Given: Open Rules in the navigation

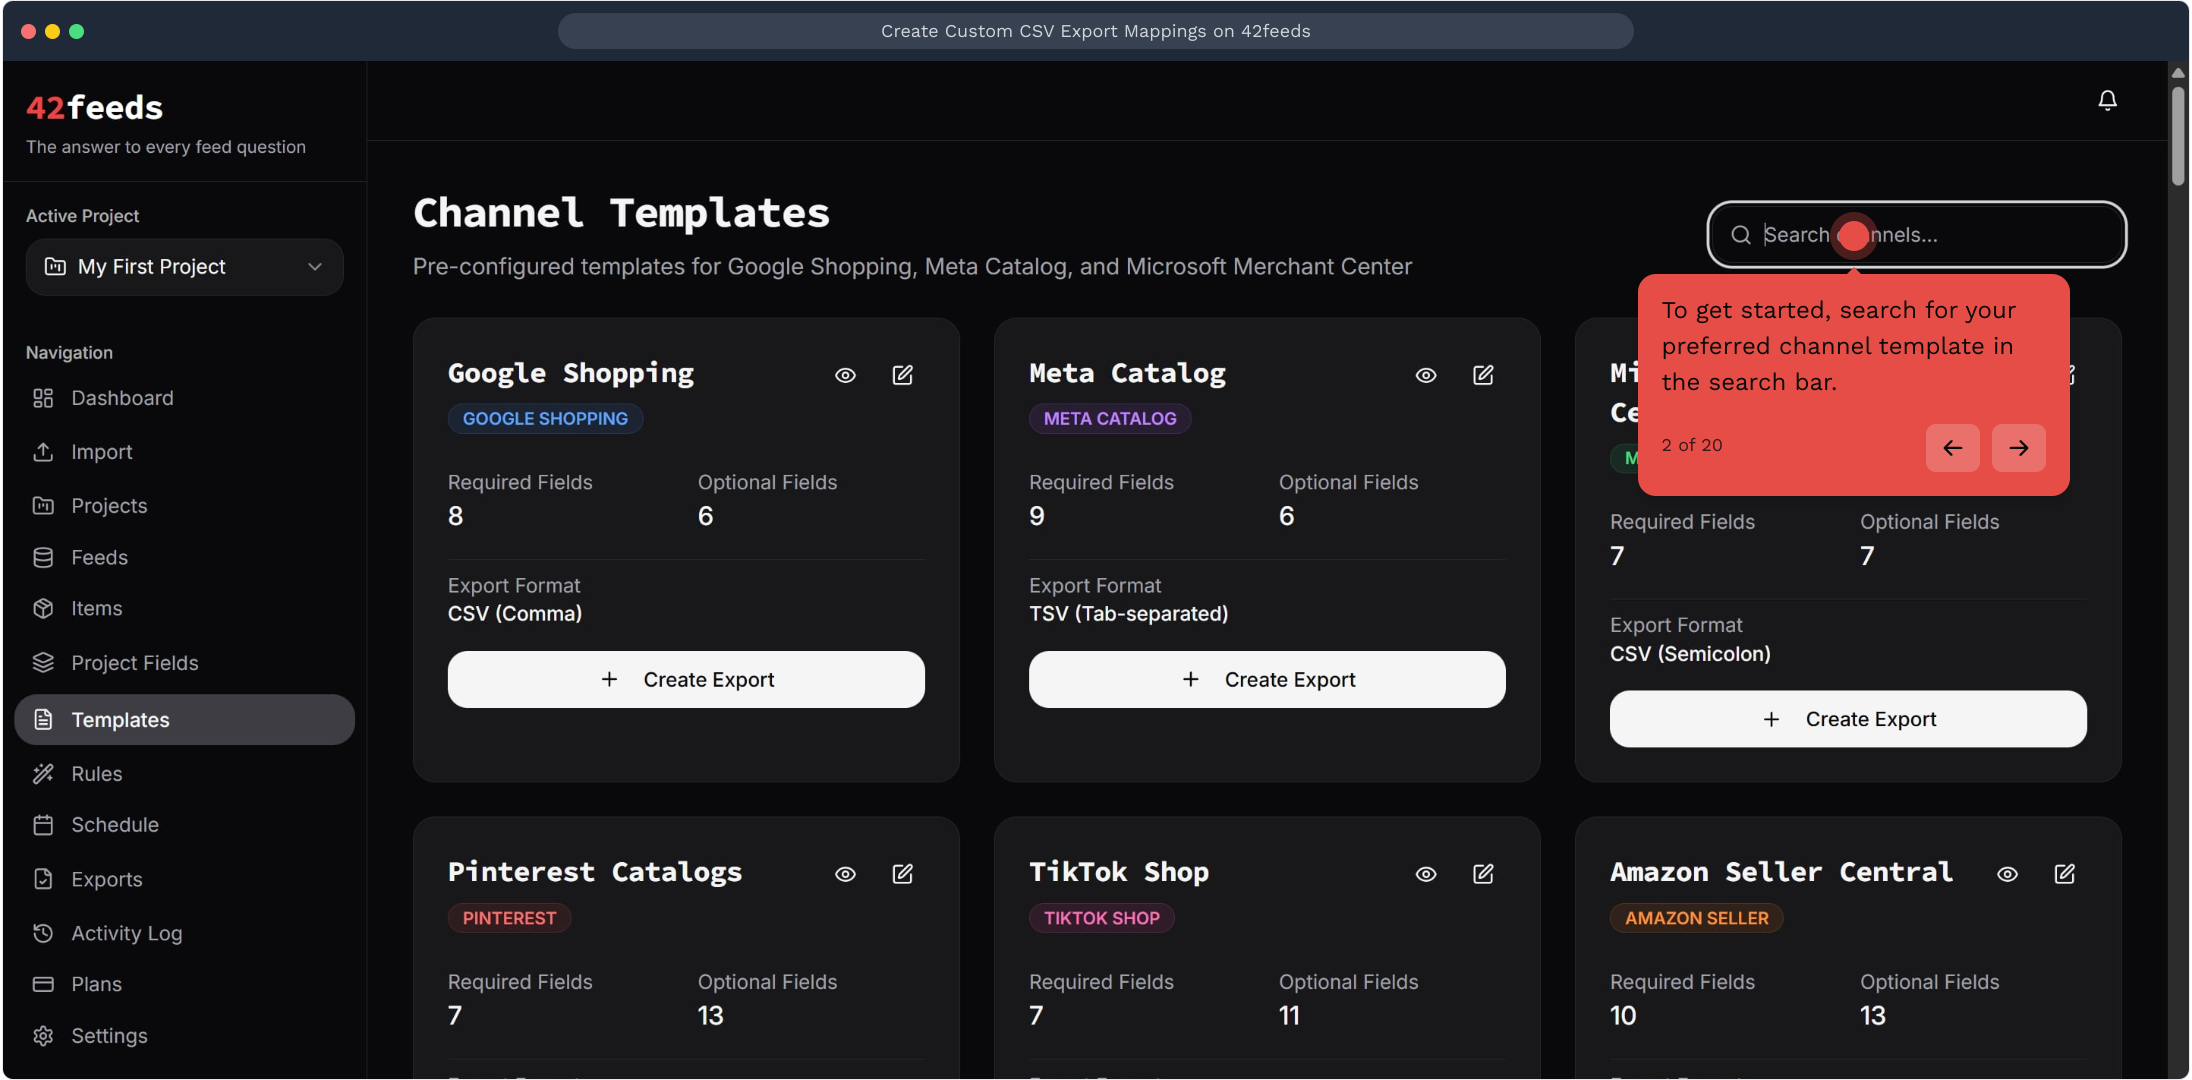Looking at the screenshot, I should (96, 774).
